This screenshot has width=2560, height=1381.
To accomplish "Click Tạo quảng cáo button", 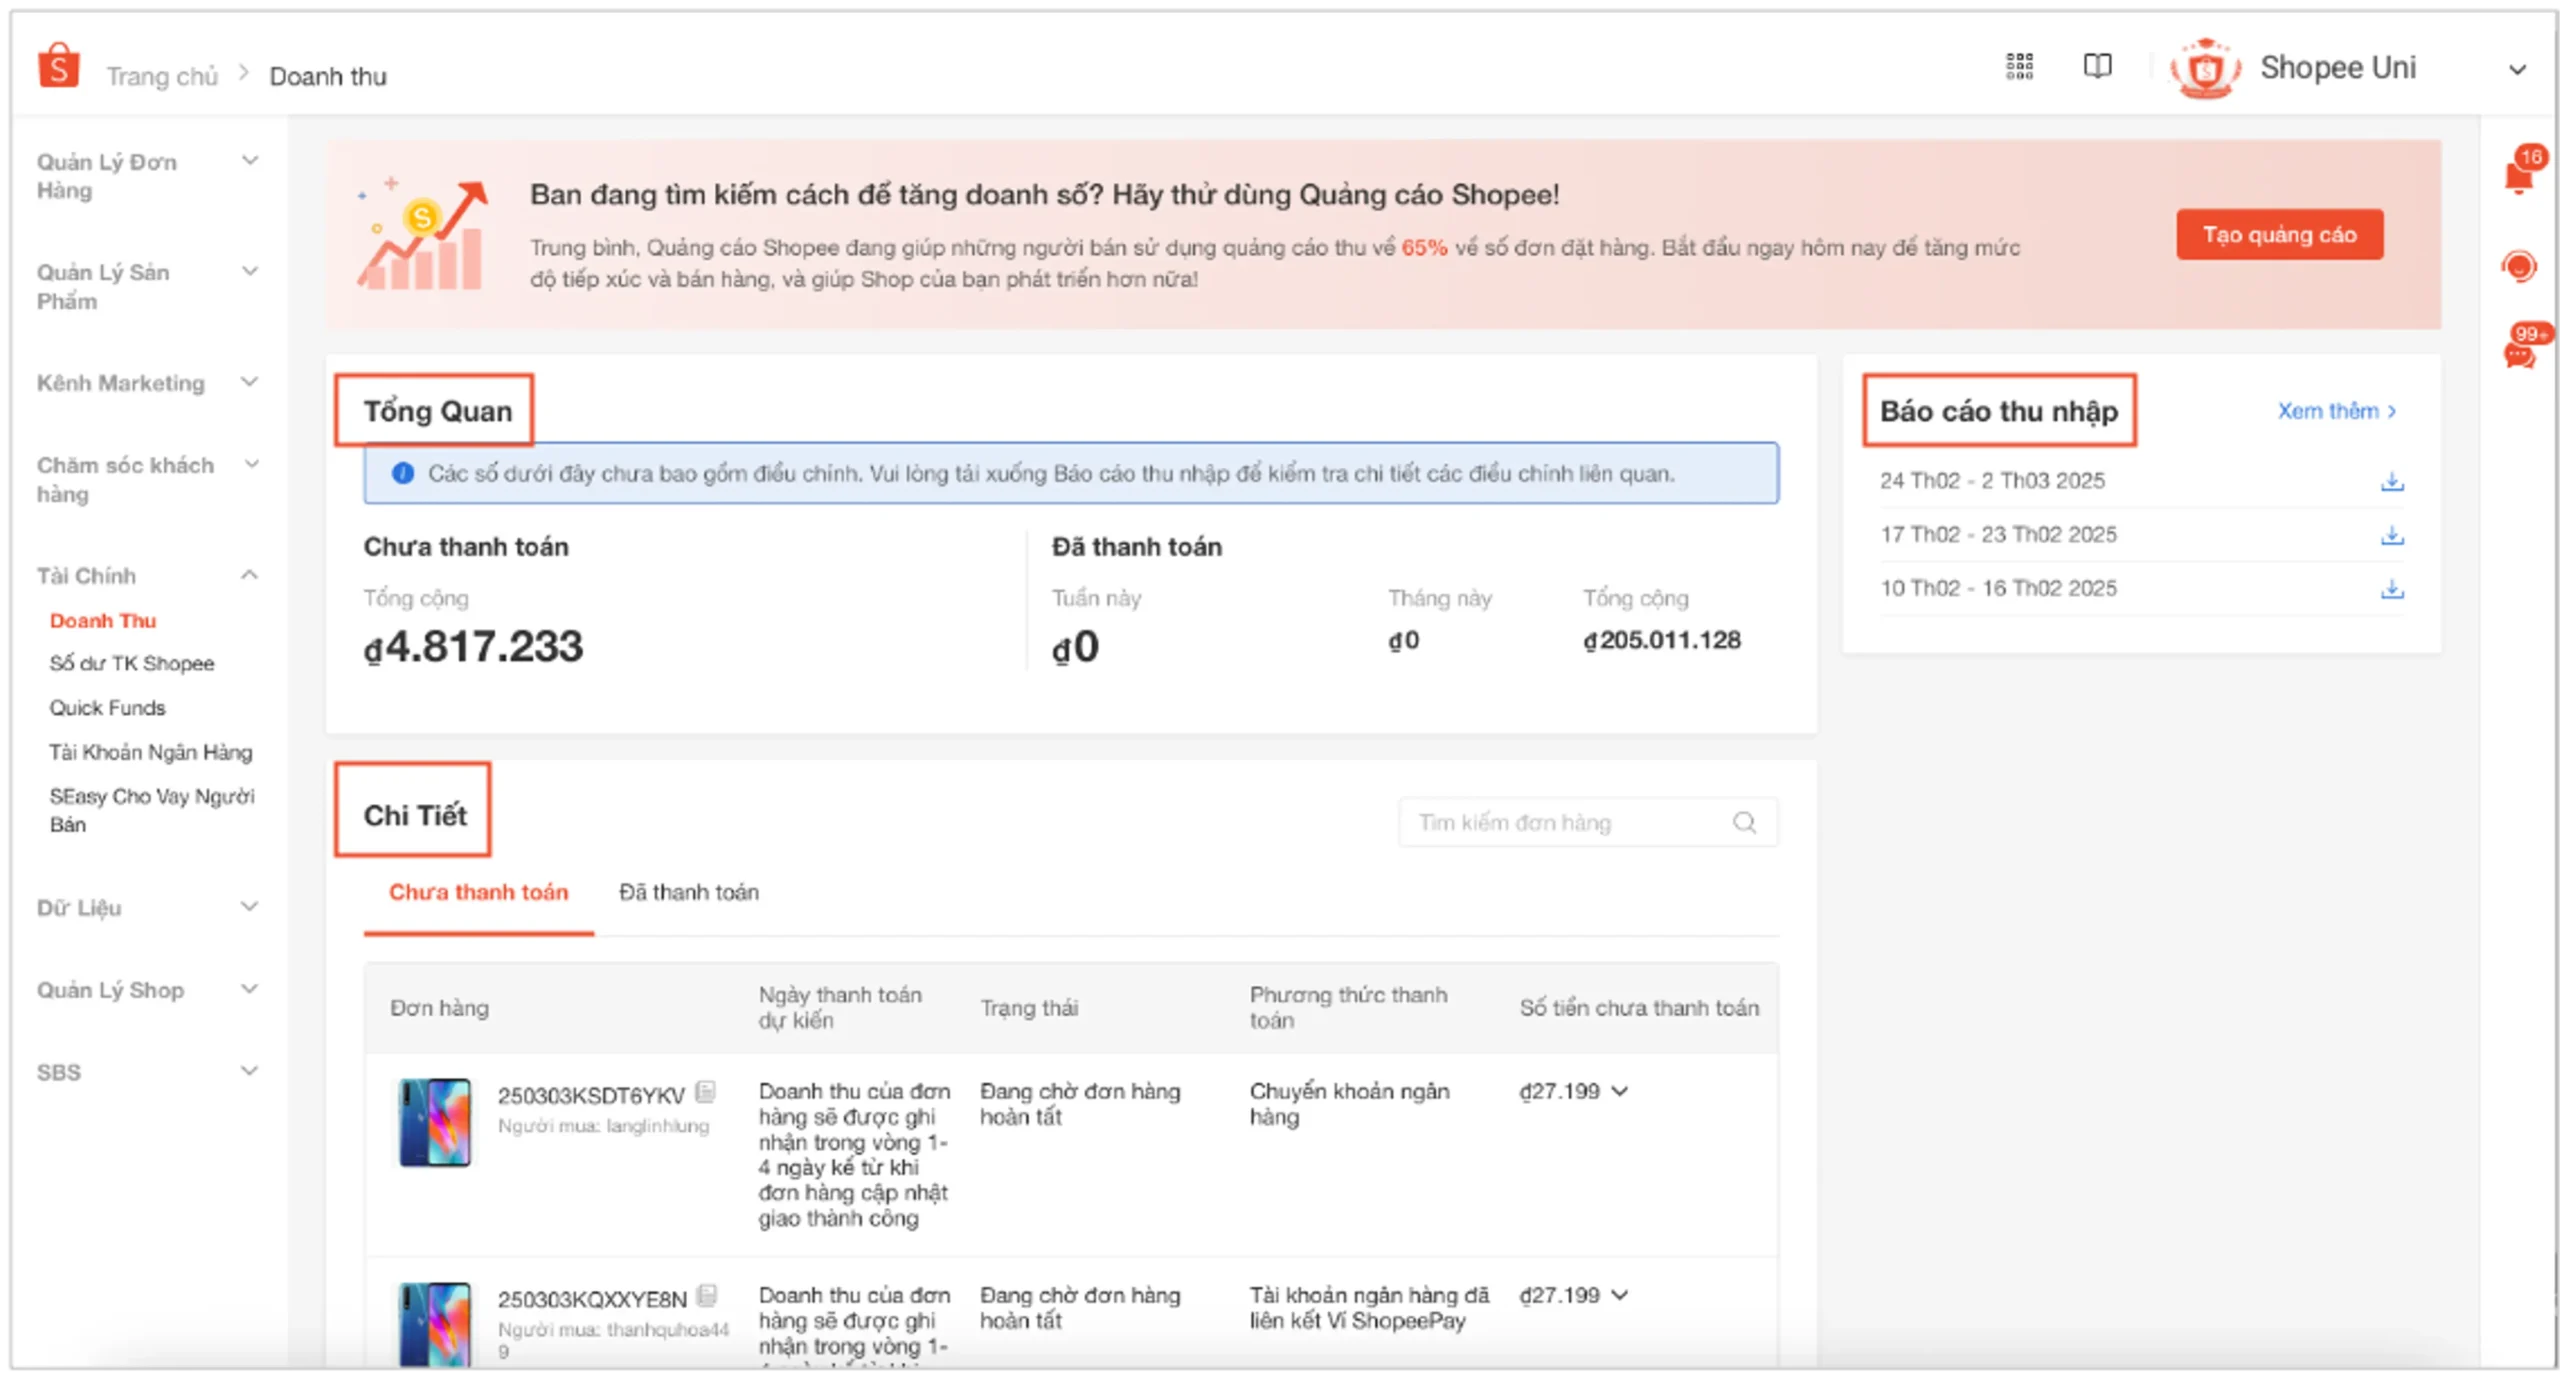I will point(2278,235).
